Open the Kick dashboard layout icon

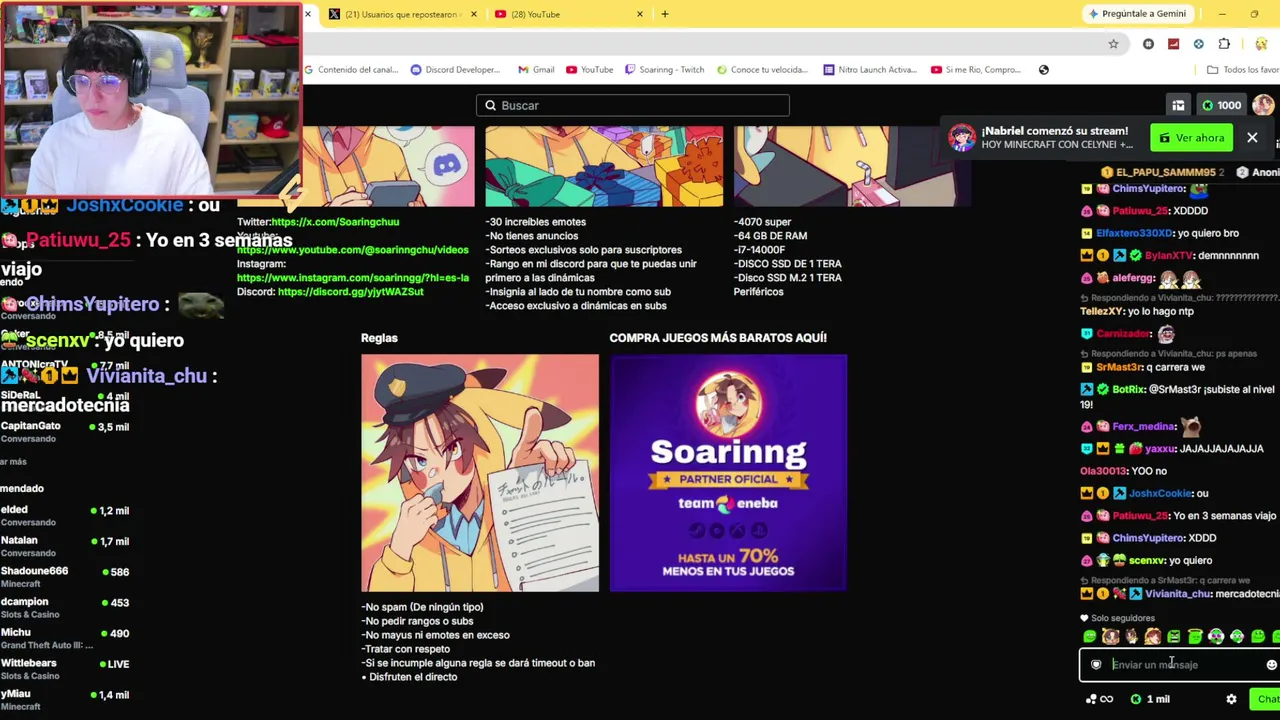(x=1178, y=105)
